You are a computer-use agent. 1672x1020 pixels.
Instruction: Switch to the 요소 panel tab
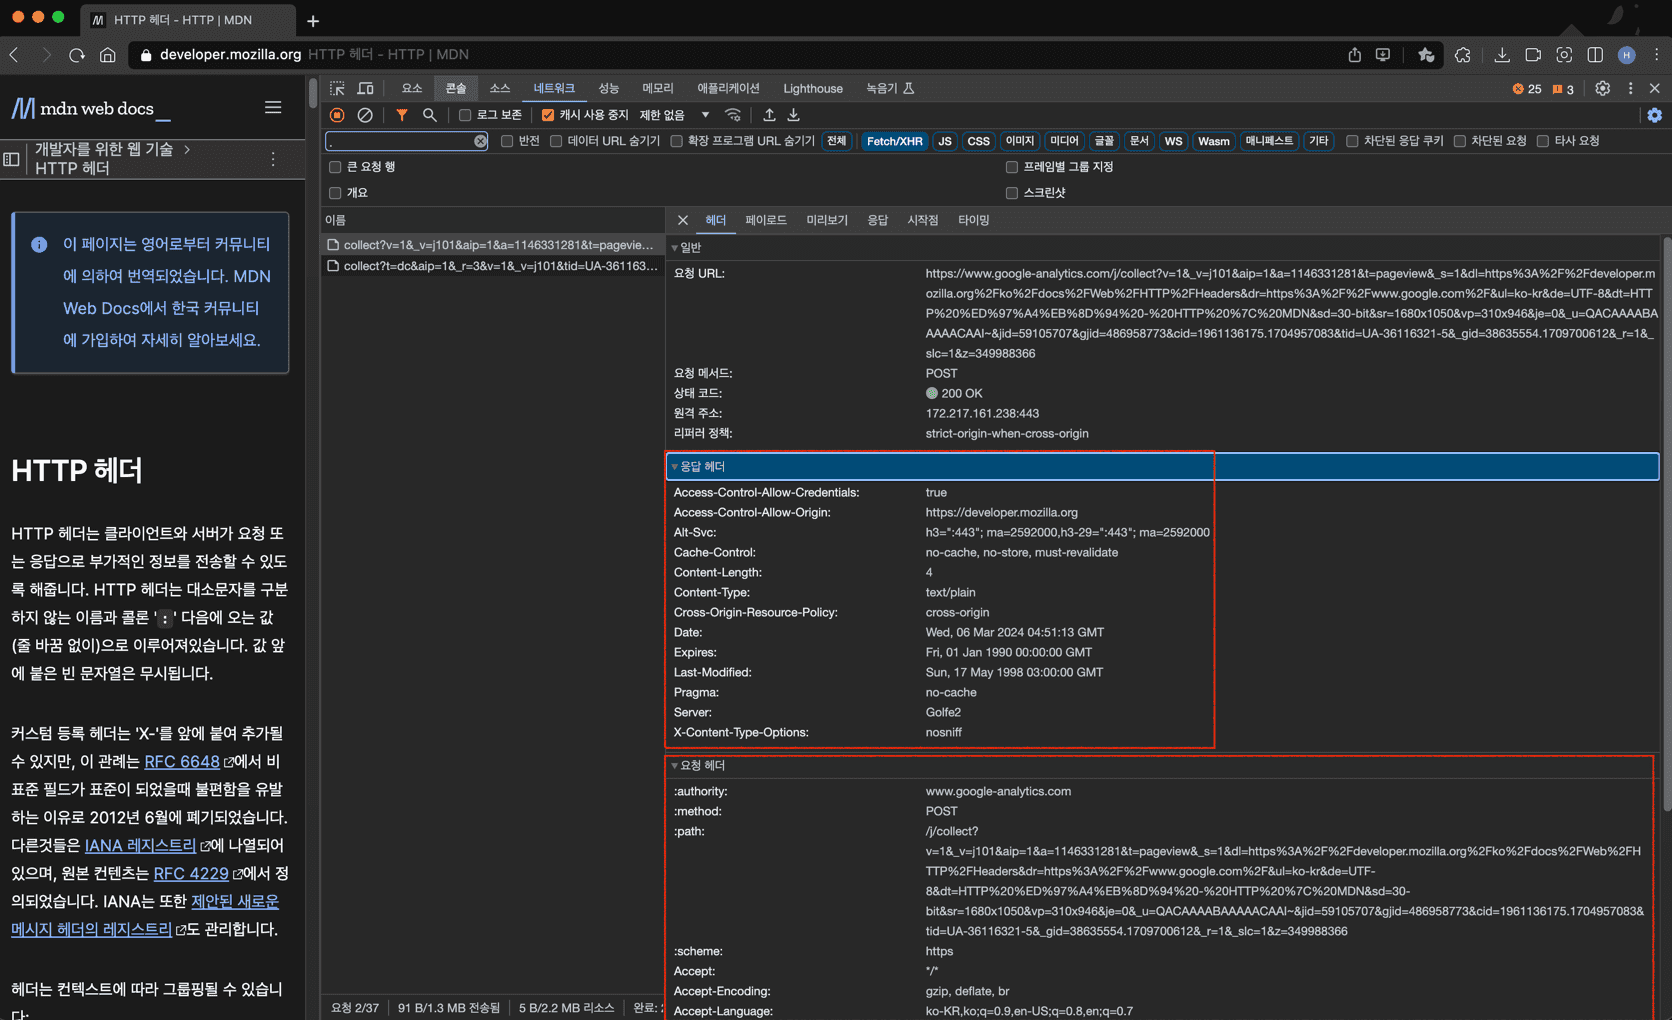(412, 88)
